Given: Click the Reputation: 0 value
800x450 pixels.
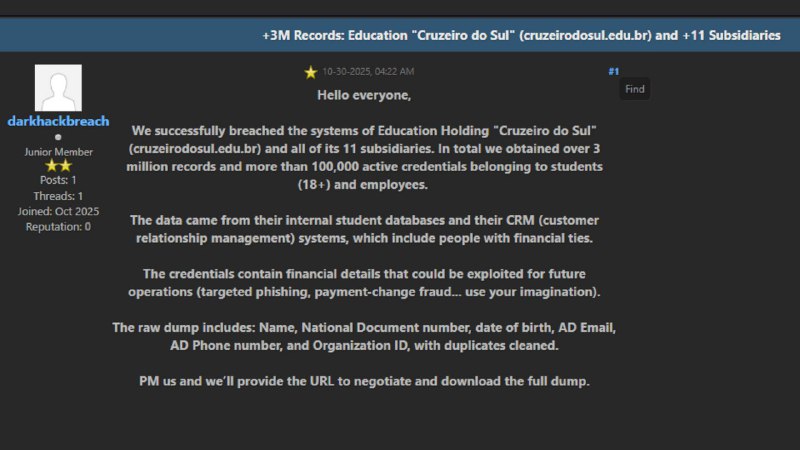Looking at the screenshot, I should pos(58,226).
